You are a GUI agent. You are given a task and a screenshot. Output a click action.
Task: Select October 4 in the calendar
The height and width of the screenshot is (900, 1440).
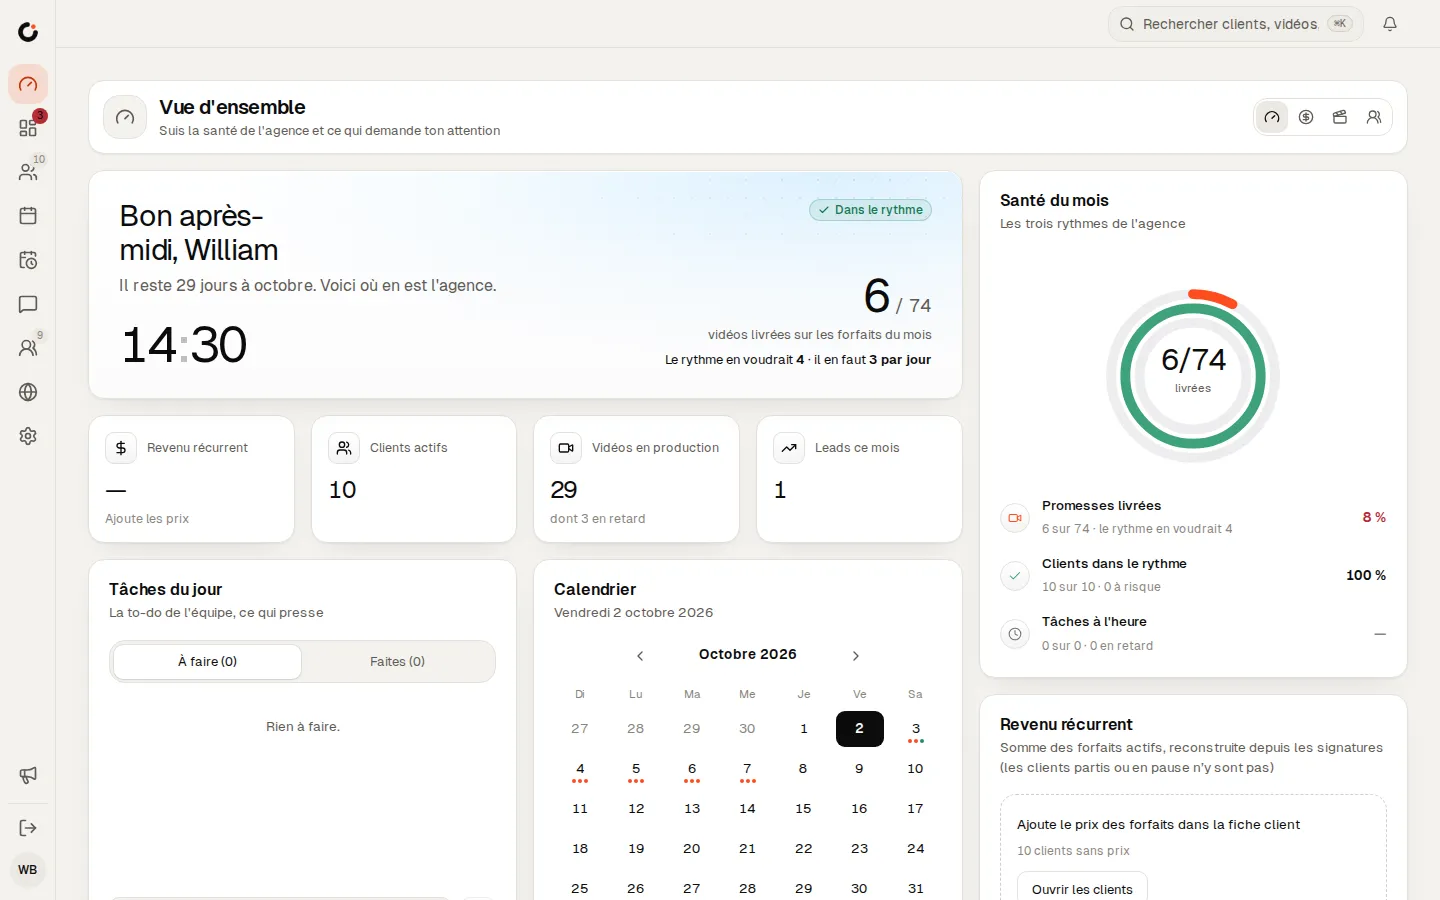click(x=580, y=769)
